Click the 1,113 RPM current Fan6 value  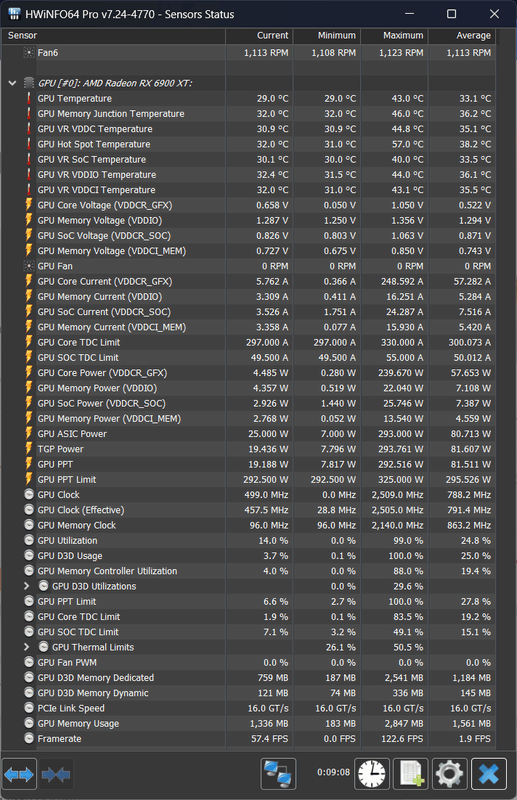(x=266, y=53)
